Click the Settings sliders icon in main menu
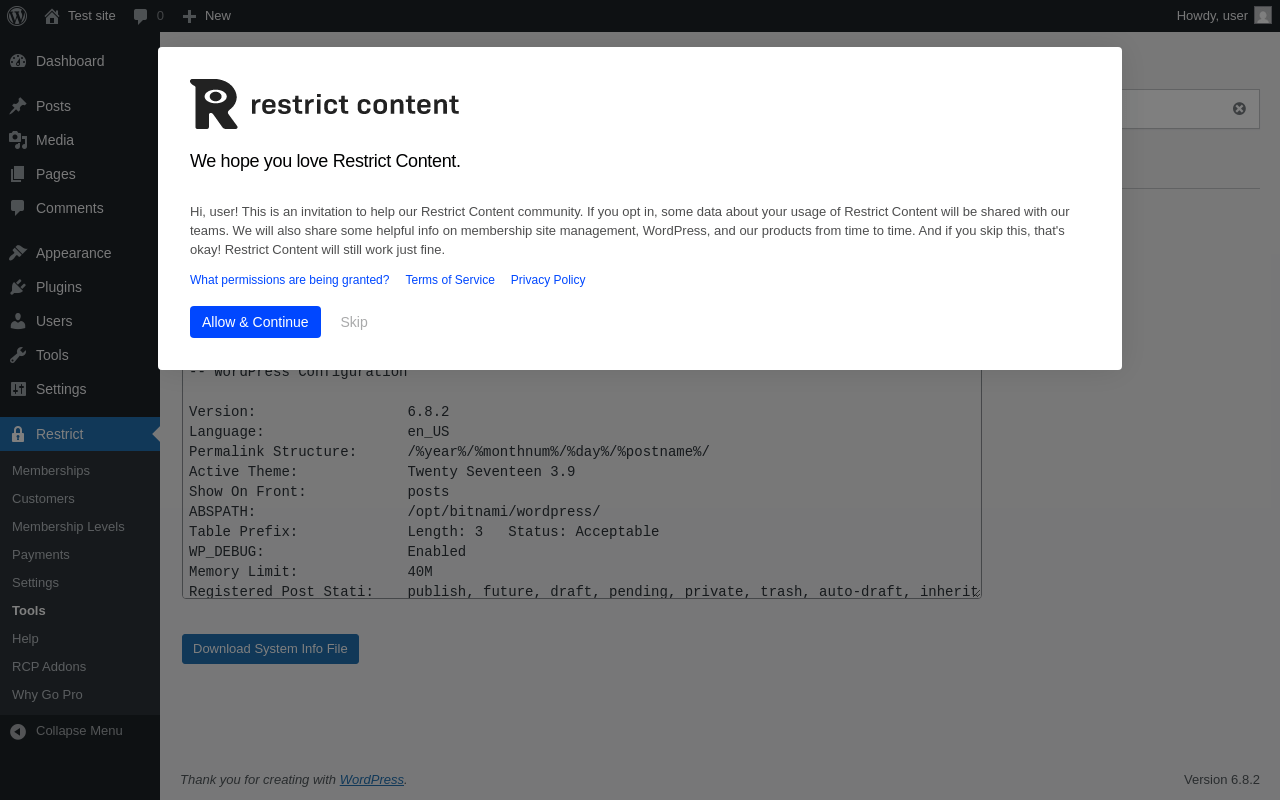The image size is (1280, 800). (x=18, y=389)
